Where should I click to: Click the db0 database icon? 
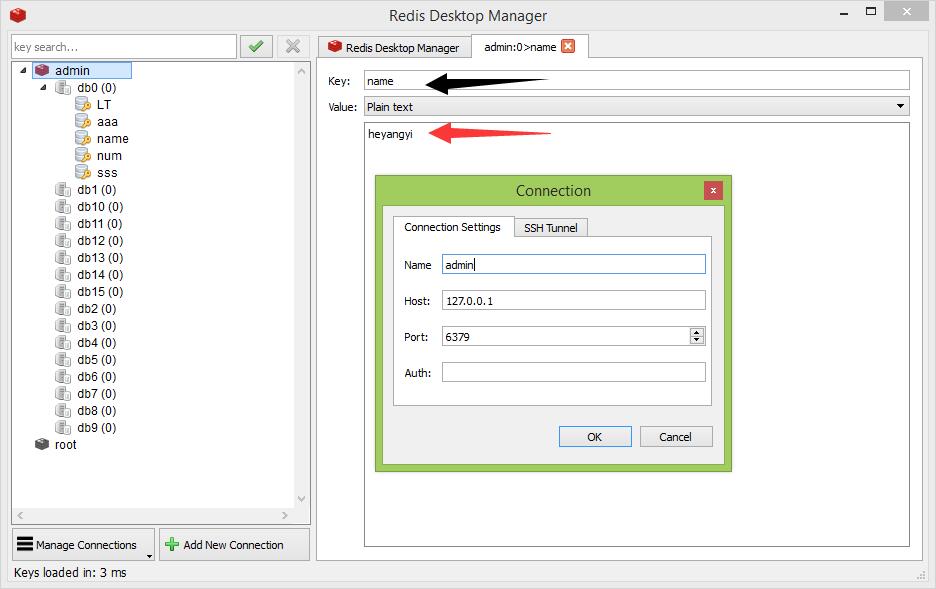click(63, 88)
